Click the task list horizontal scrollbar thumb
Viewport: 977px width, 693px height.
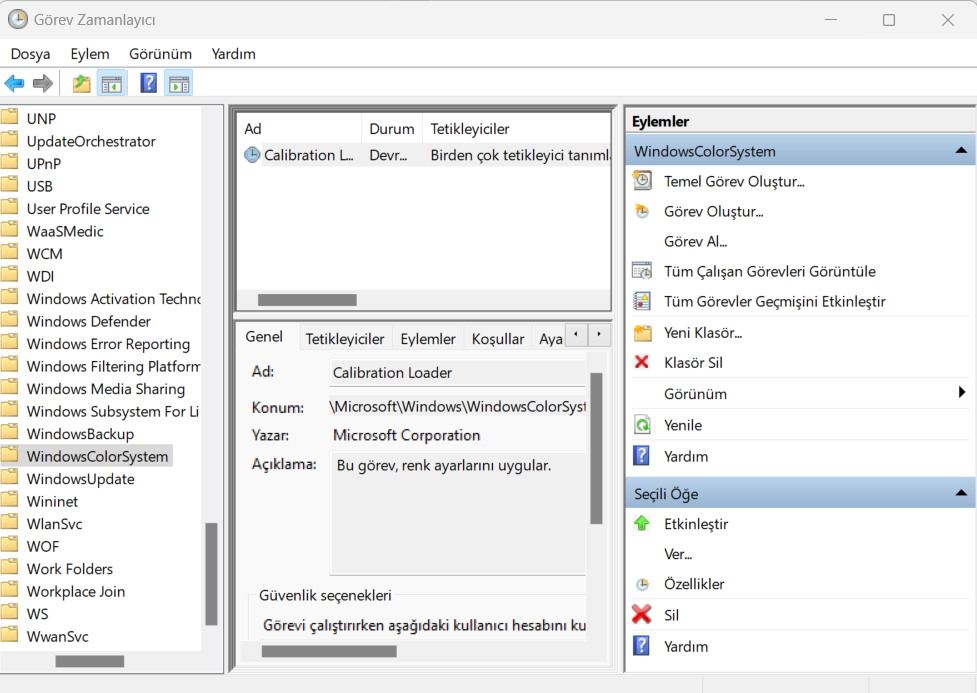tap(307, 300)
